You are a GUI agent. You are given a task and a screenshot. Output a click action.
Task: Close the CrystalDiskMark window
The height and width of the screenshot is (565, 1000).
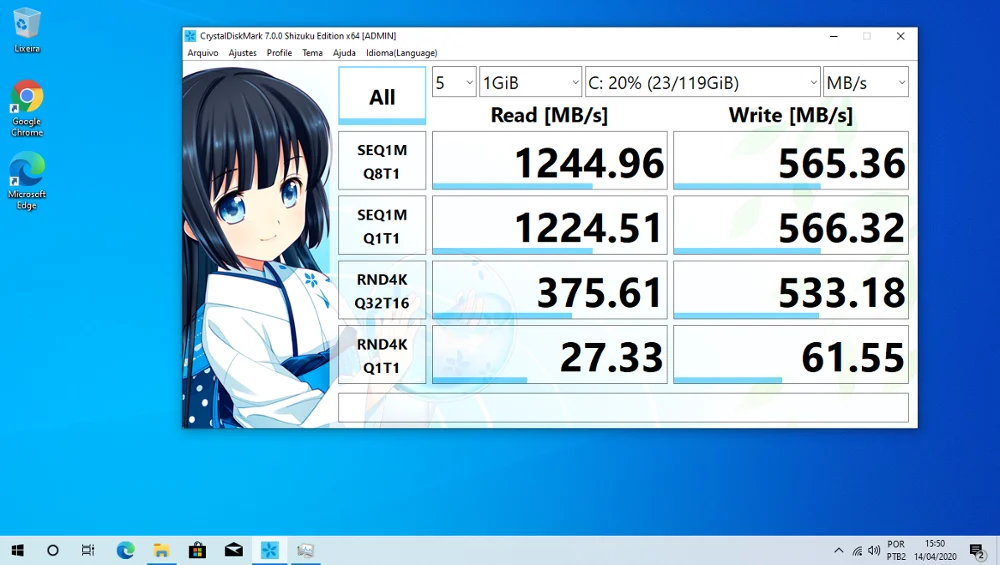[x=901, y=36]
